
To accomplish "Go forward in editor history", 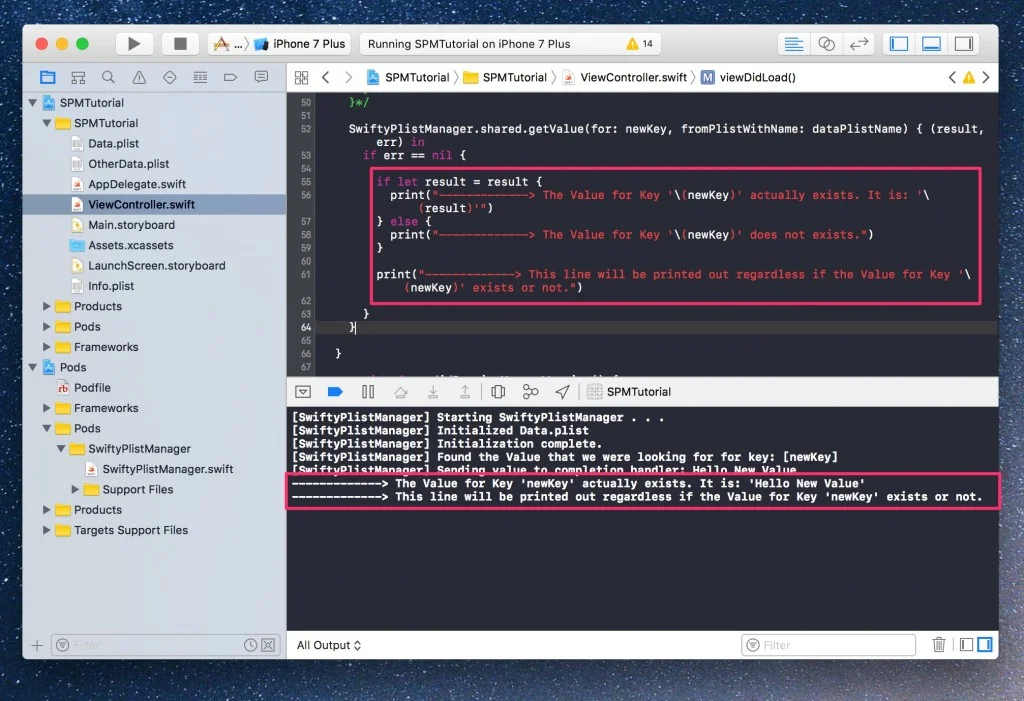I will pos(348,77).
